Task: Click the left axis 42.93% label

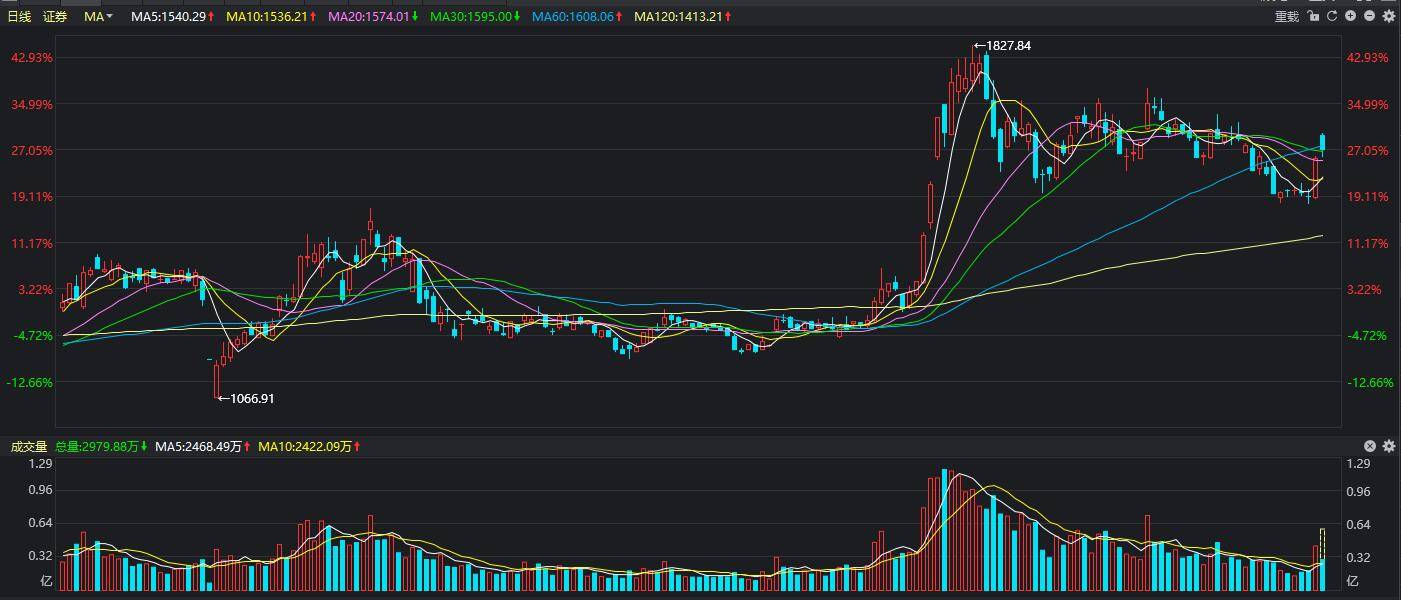Action: (x=33, y=58)
